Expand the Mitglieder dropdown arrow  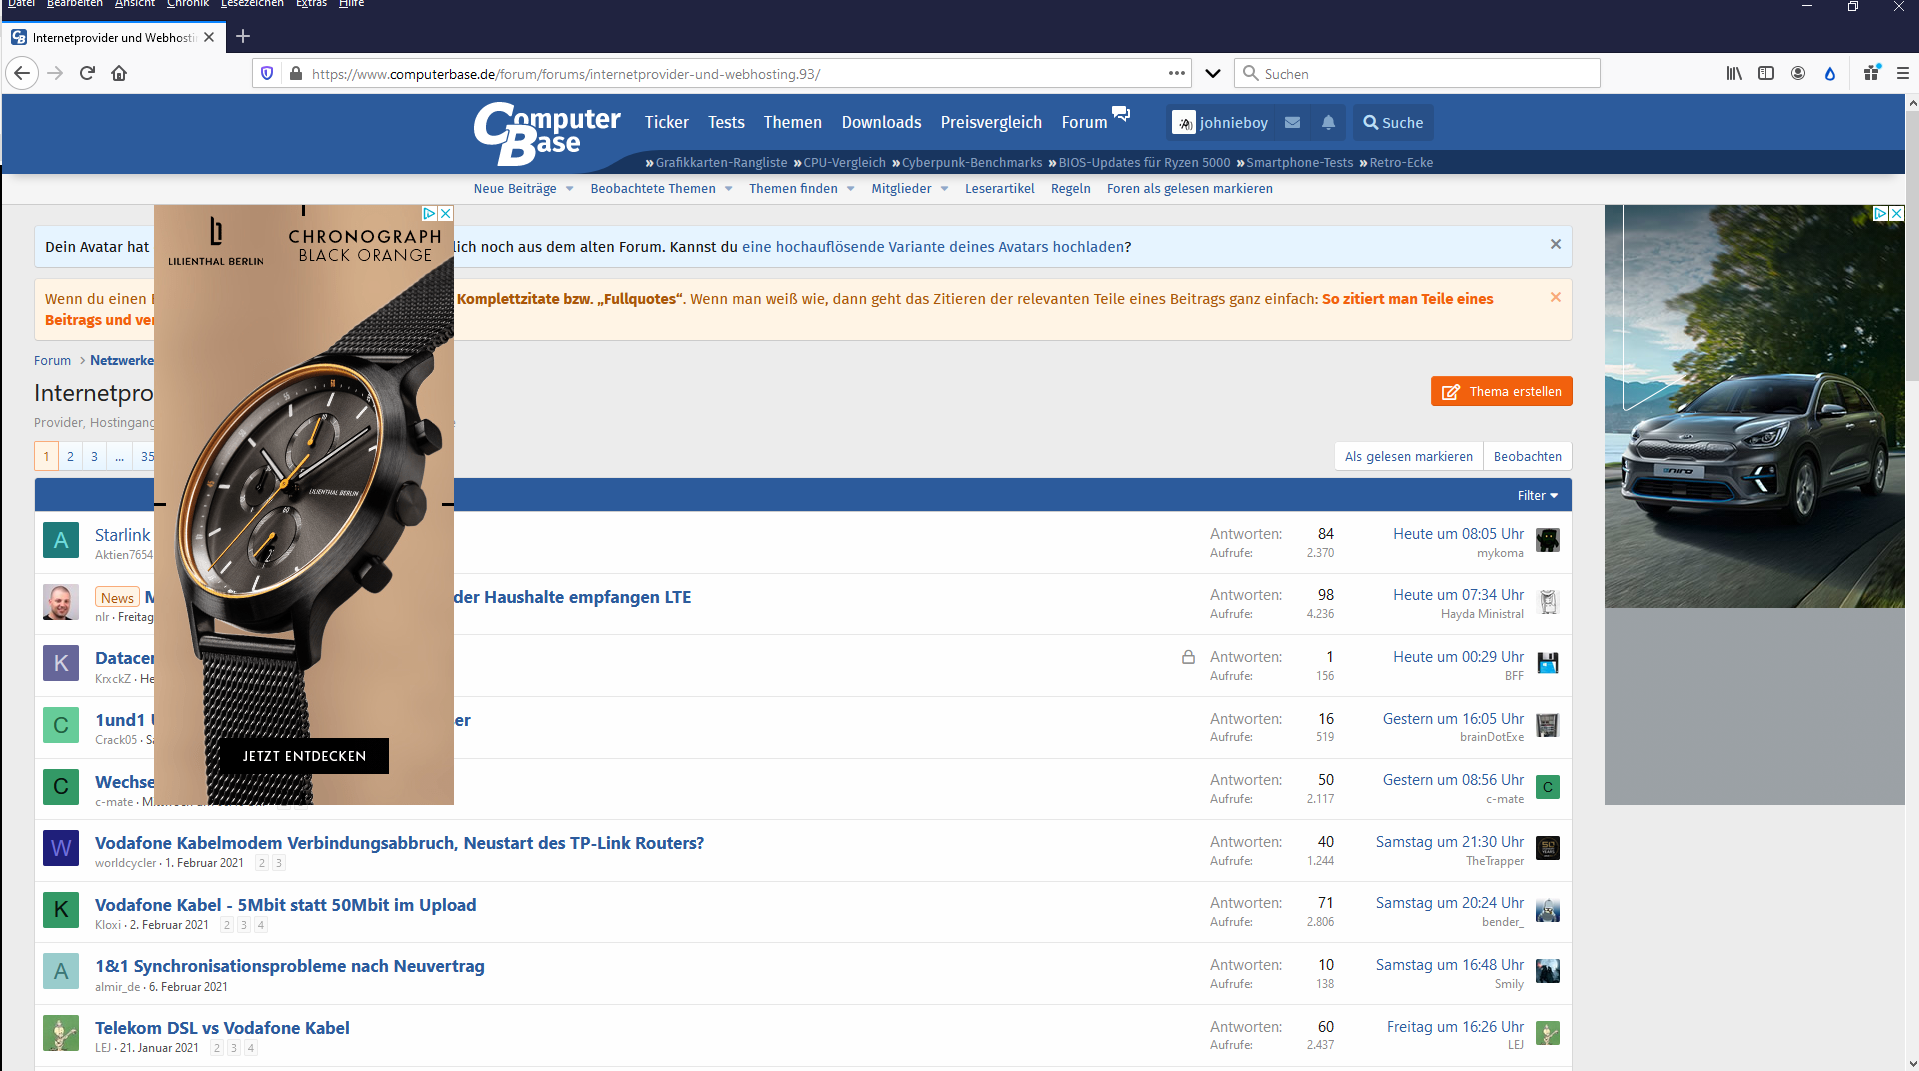[944, 188]
